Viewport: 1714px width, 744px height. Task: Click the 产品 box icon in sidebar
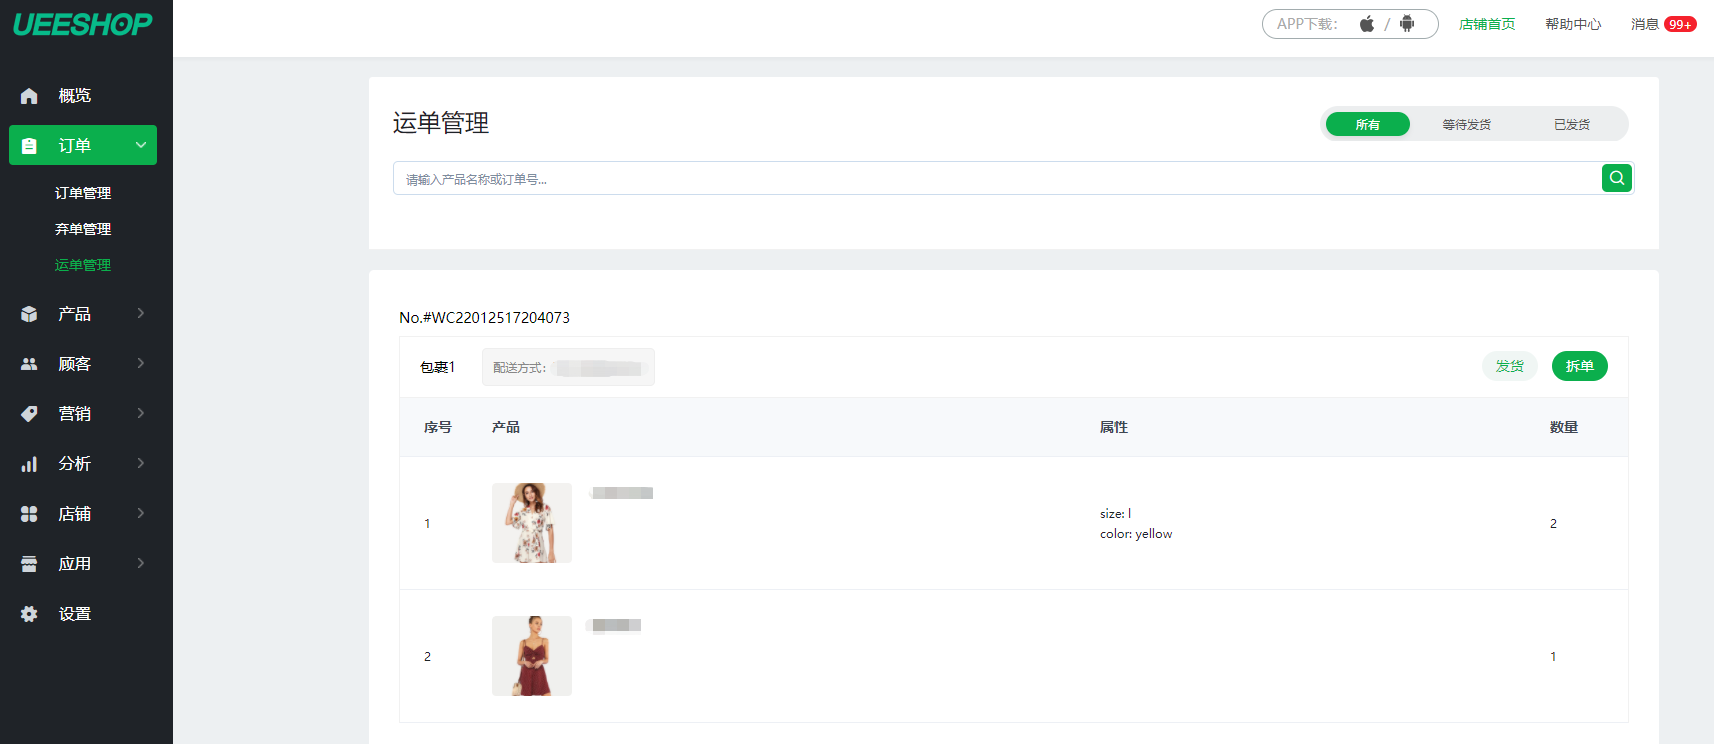(29, 314)
